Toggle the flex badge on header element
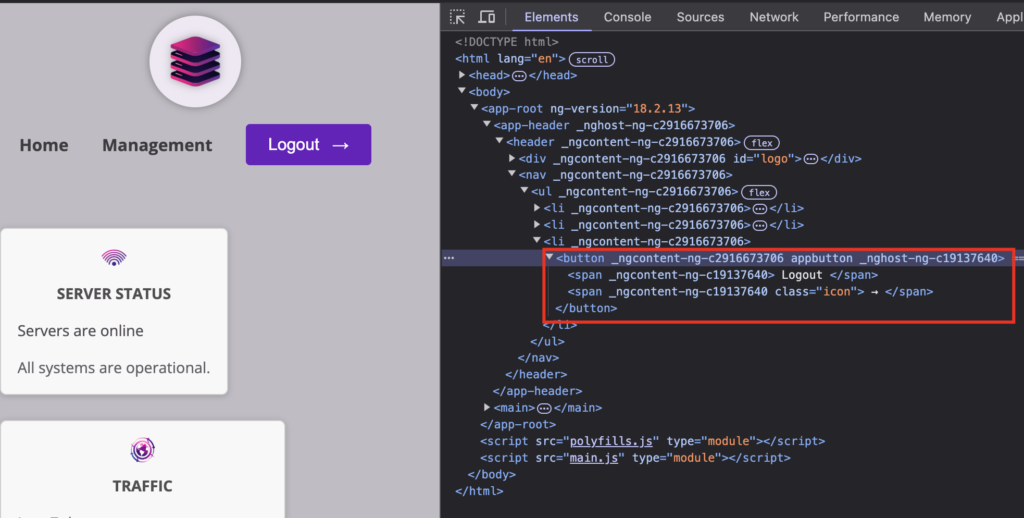Screen dimensions: 1024x518 point(762,142)
